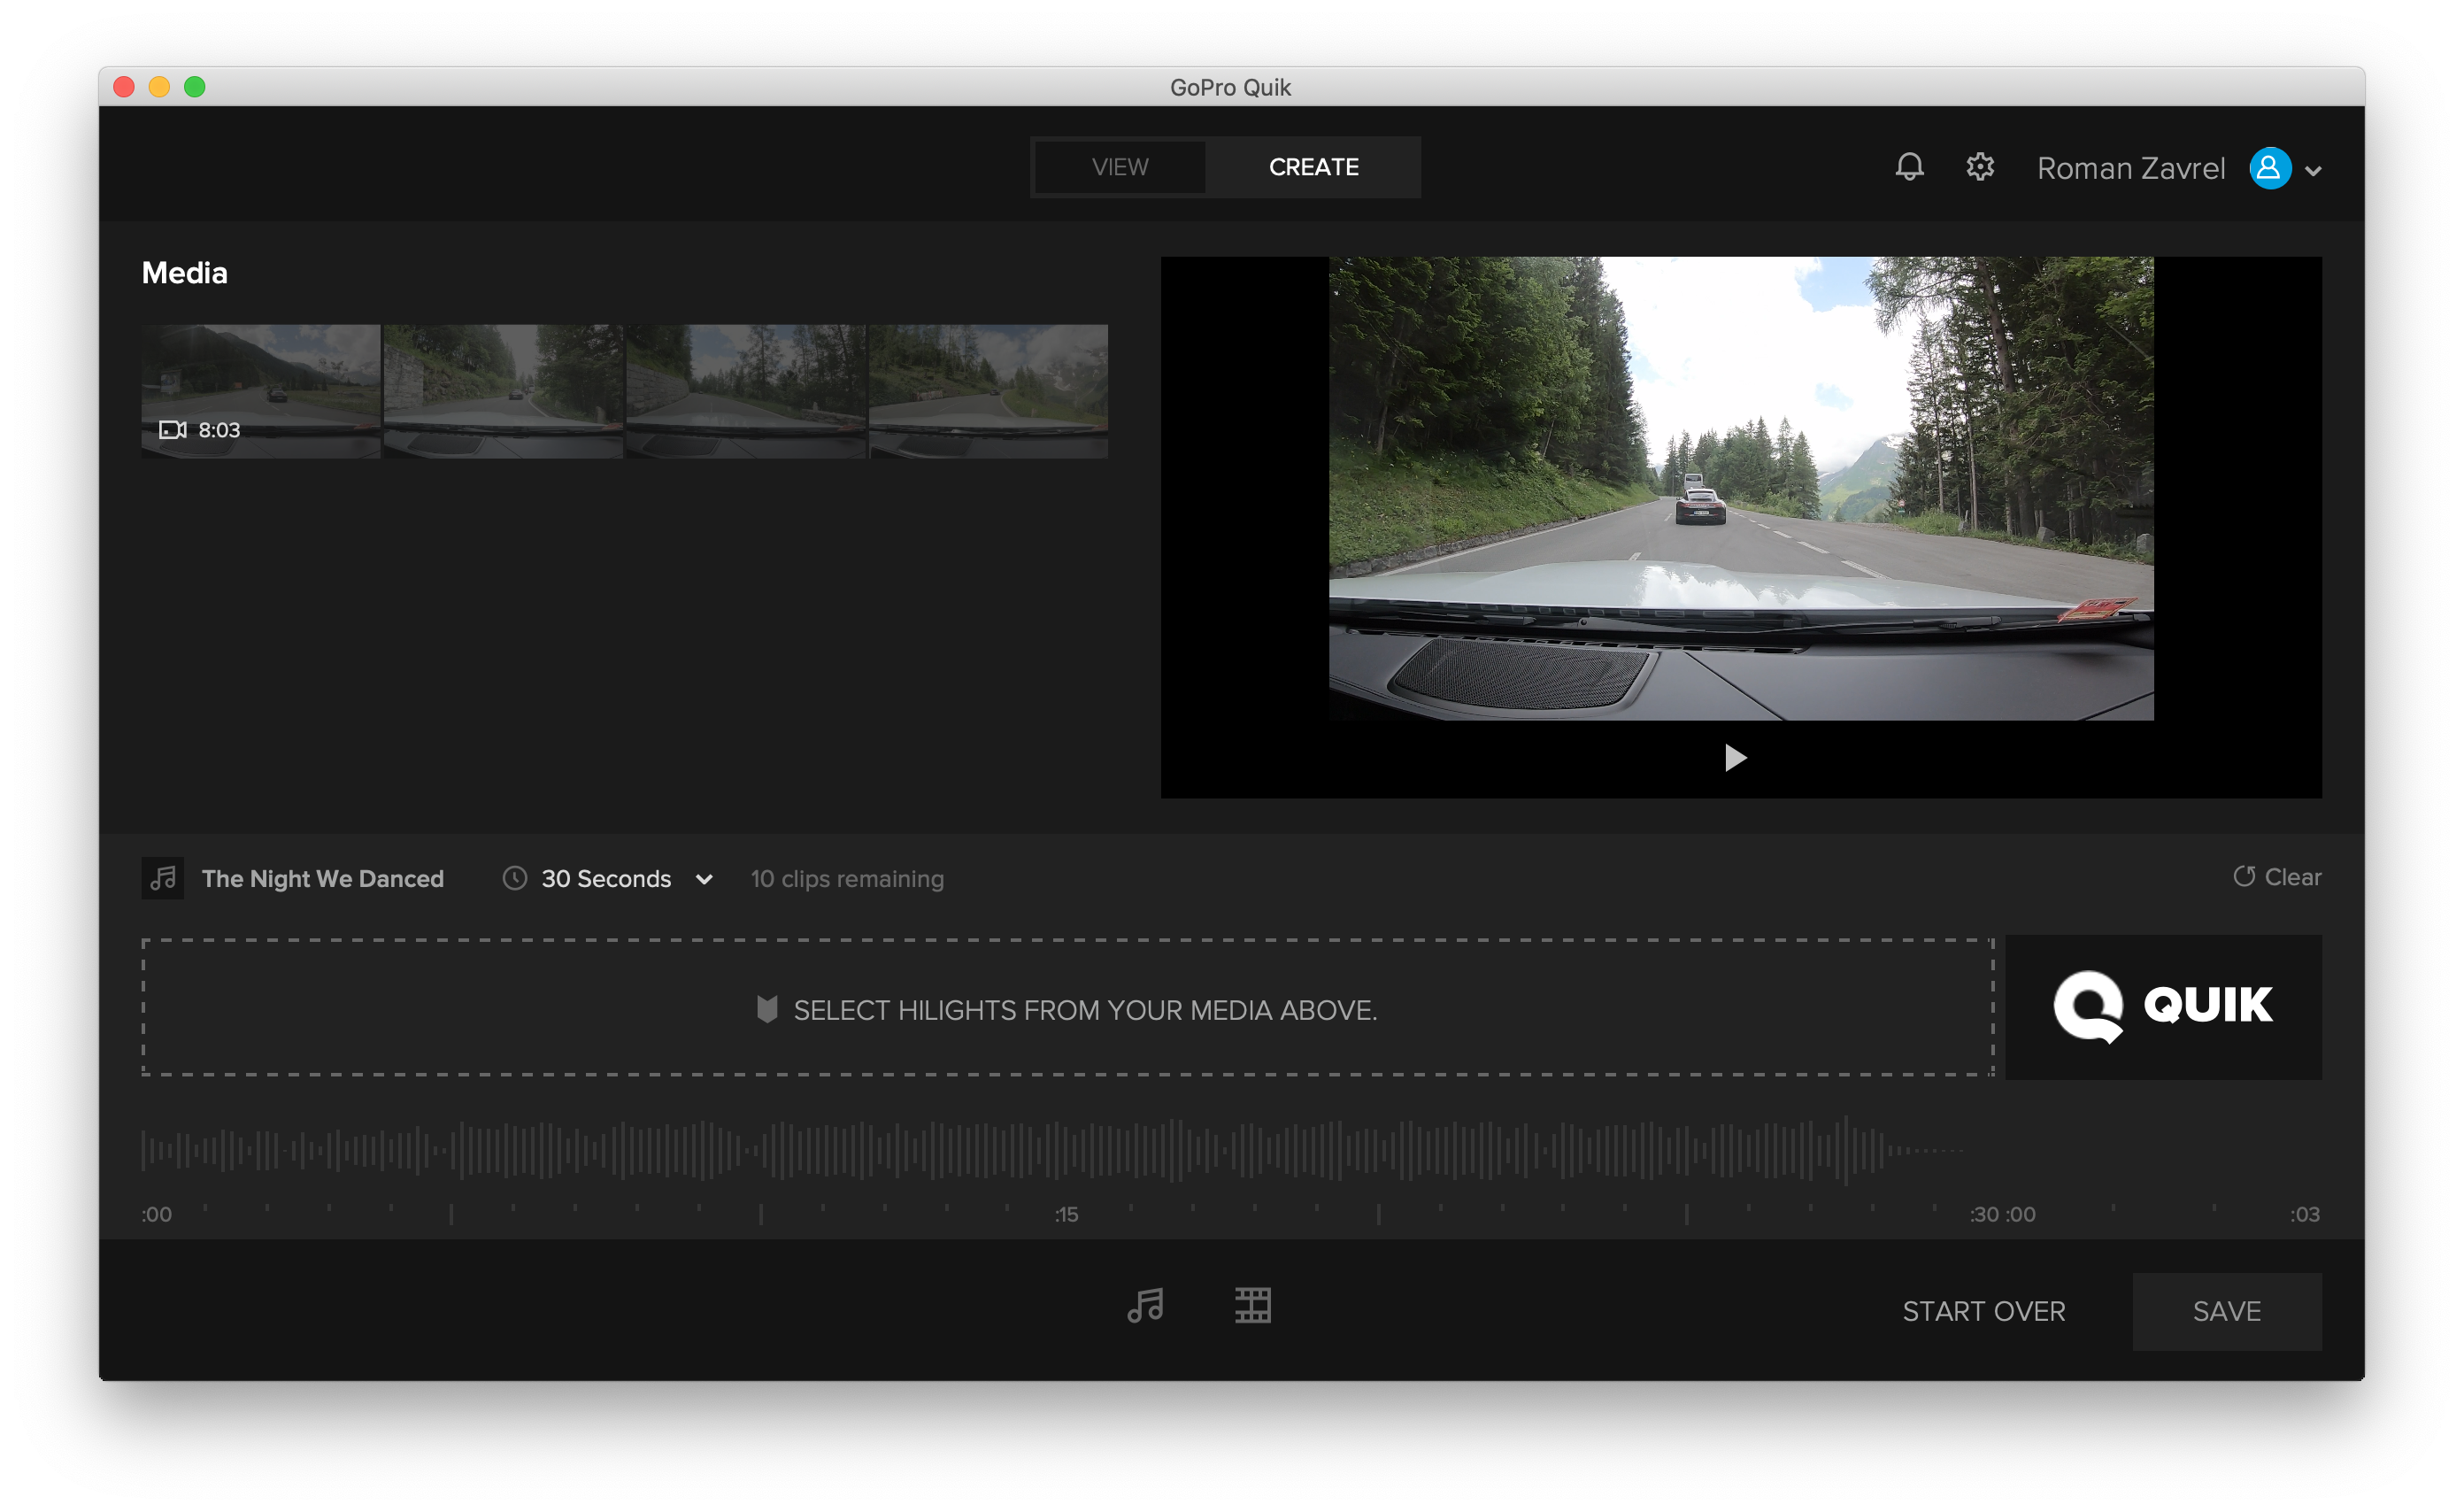Viewport: 2464px width, 1512px height.
Task: Select the CREATE tab
Action: coord(1313,167)
